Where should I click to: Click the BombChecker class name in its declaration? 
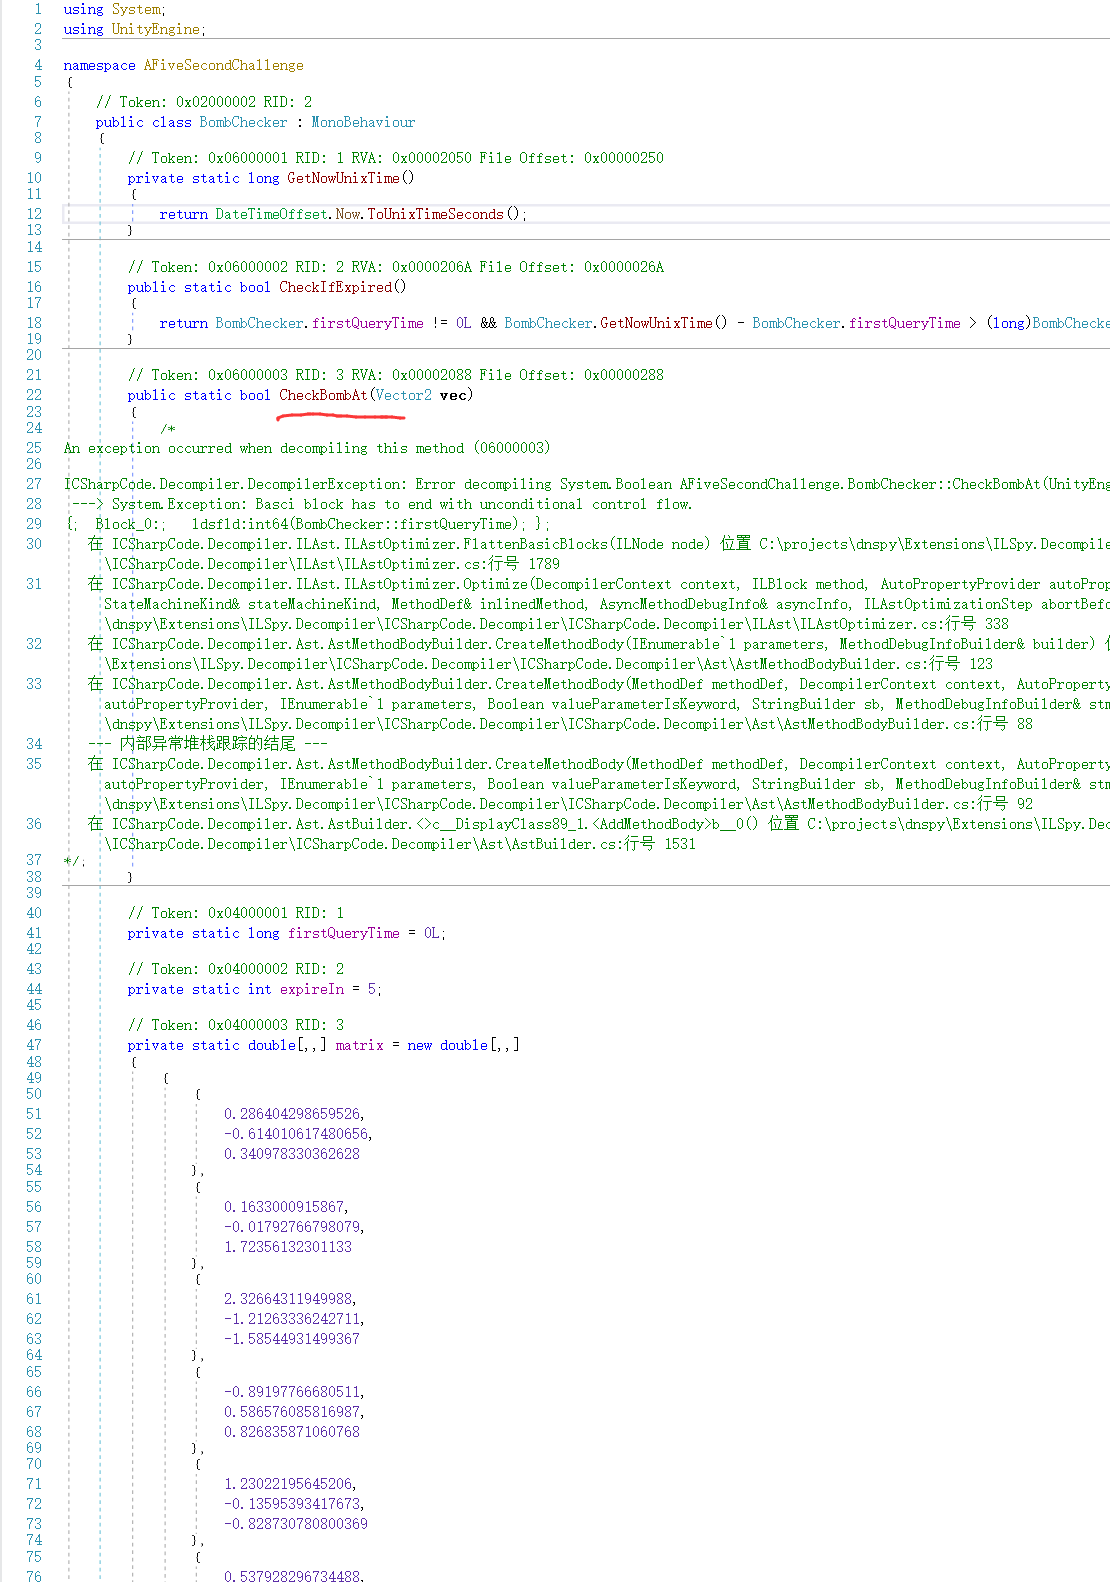(x=243, y=122)
